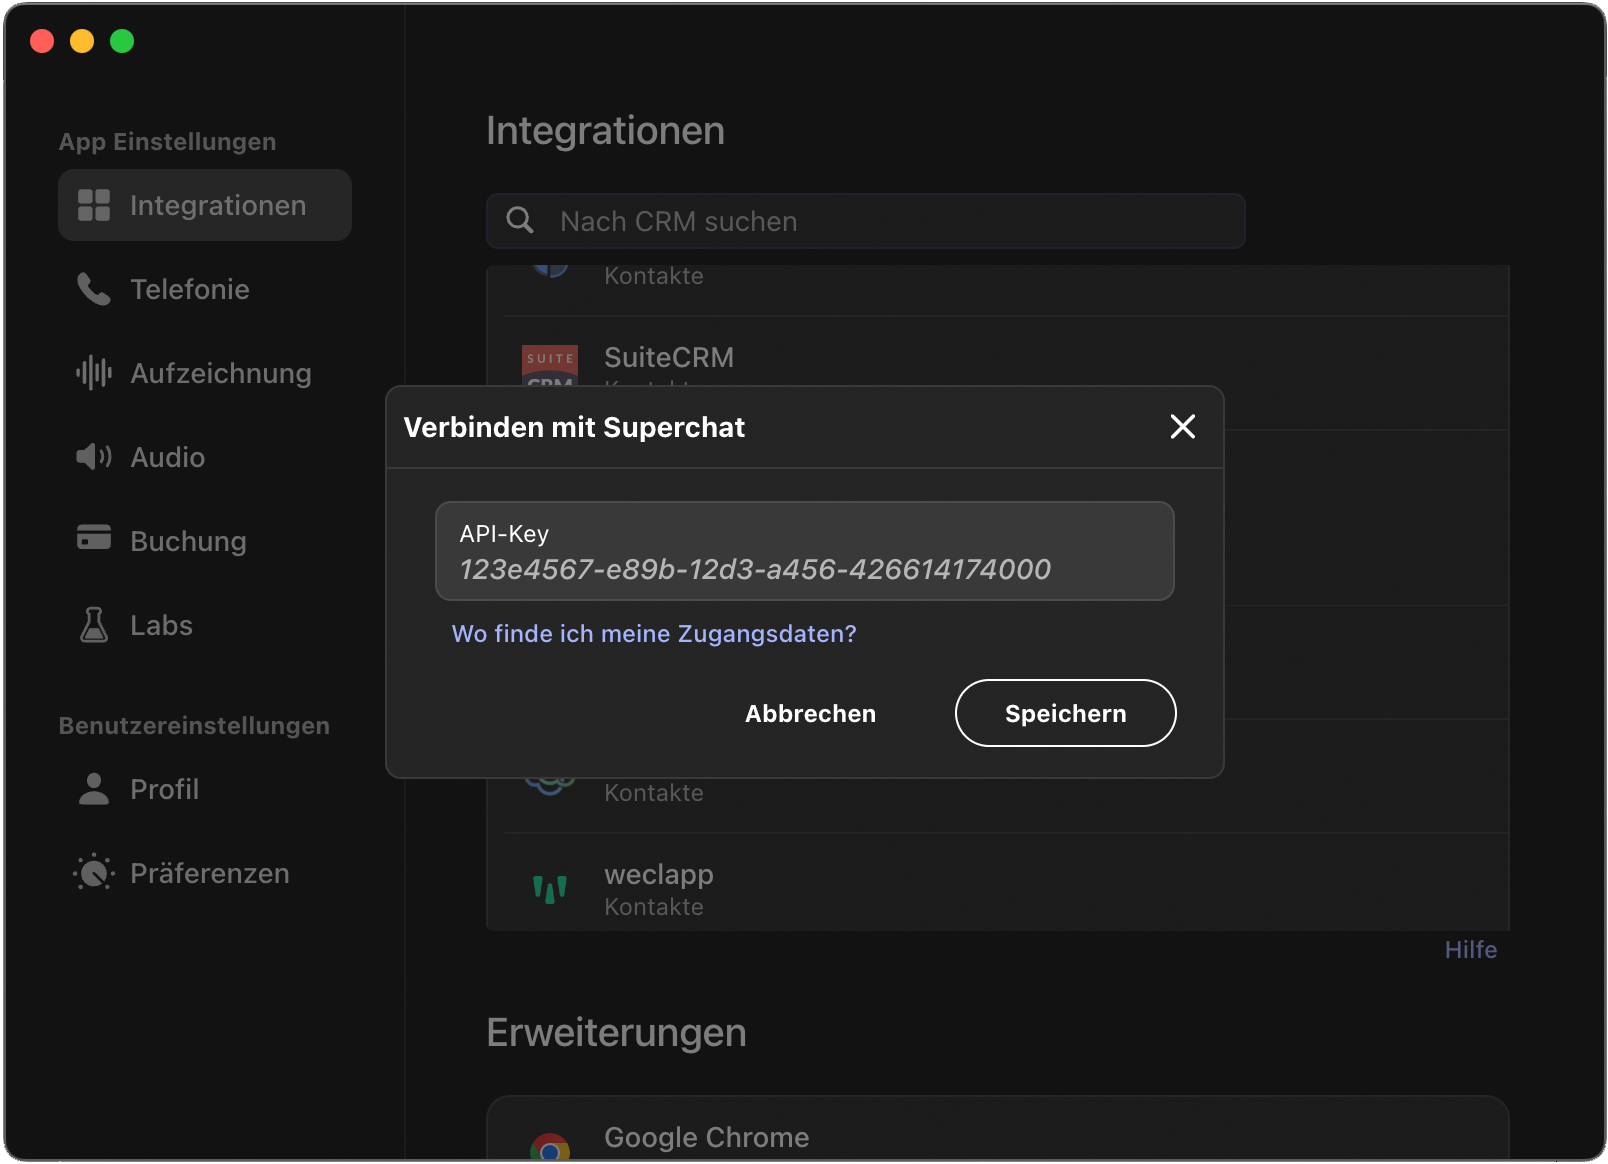Click the search magnifier in CRM search
The height and width of the screenshot is (1164, 1608).
pos(520,221)
